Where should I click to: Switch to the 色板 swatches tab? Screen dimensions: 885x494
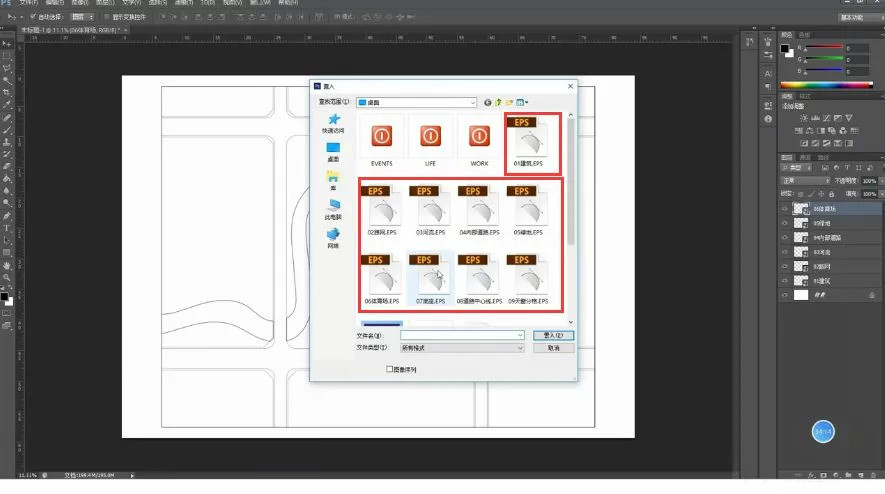pos(804,35)
